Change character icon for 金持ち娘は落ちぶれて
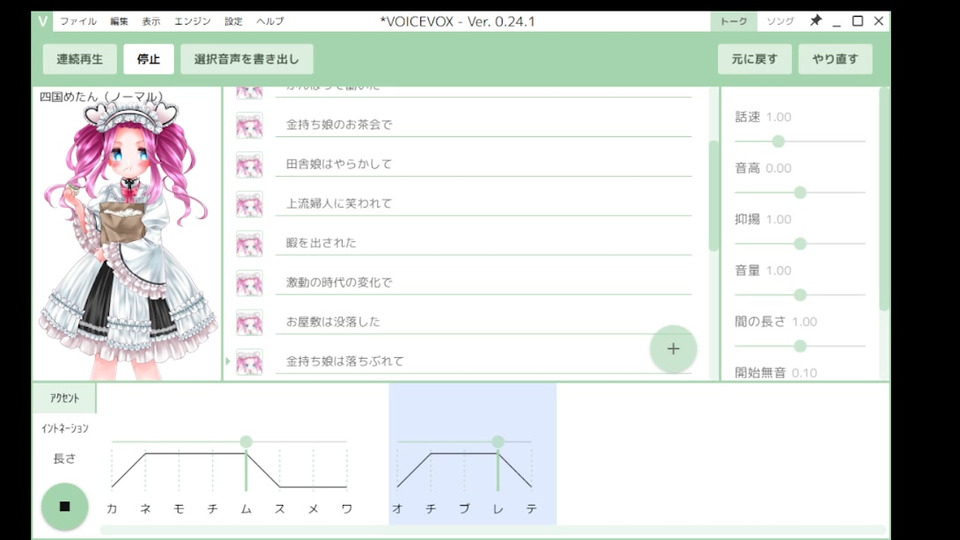960x540 pixels. 249,362
